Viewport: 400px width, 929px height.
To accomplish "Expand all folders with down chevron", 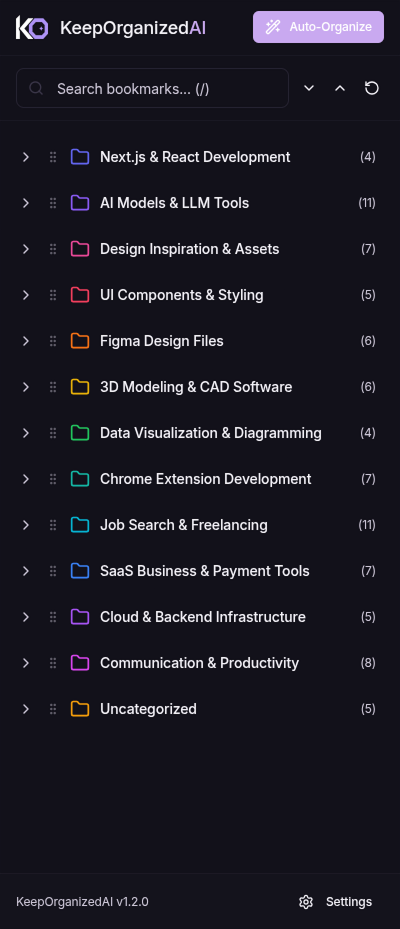I will click(309, 88).
